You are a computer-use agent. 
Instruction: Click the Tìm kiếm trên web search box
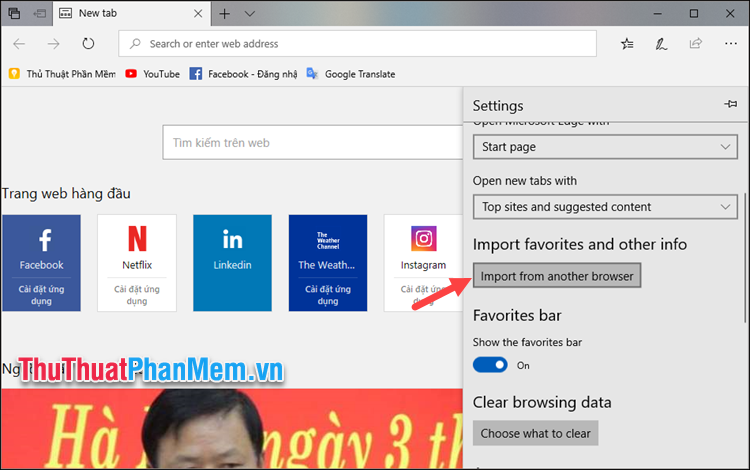coord(312,142)
